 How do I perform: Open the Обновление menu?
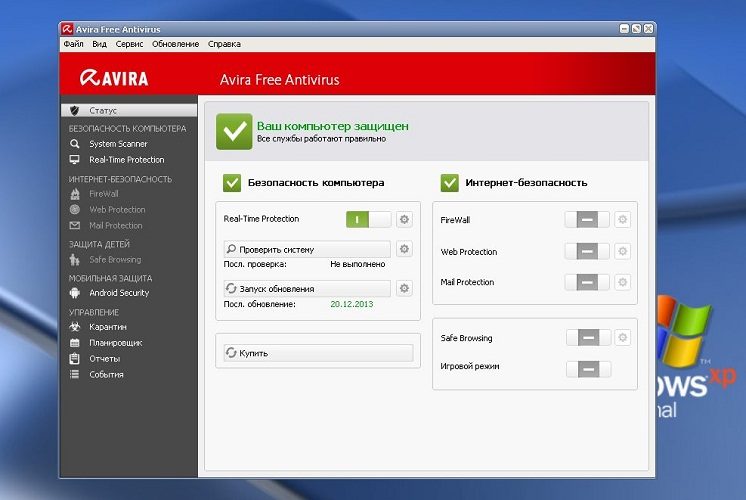[176, 44]
